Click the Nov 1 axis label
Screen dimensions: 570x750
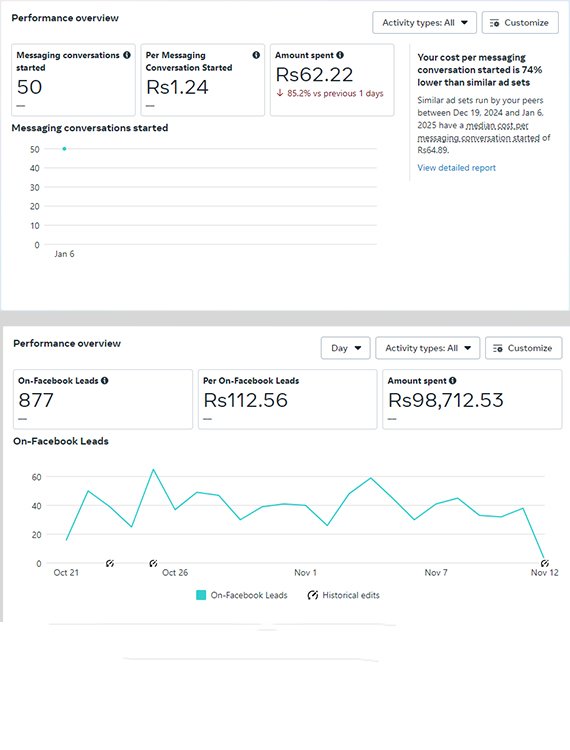(305, 573)
